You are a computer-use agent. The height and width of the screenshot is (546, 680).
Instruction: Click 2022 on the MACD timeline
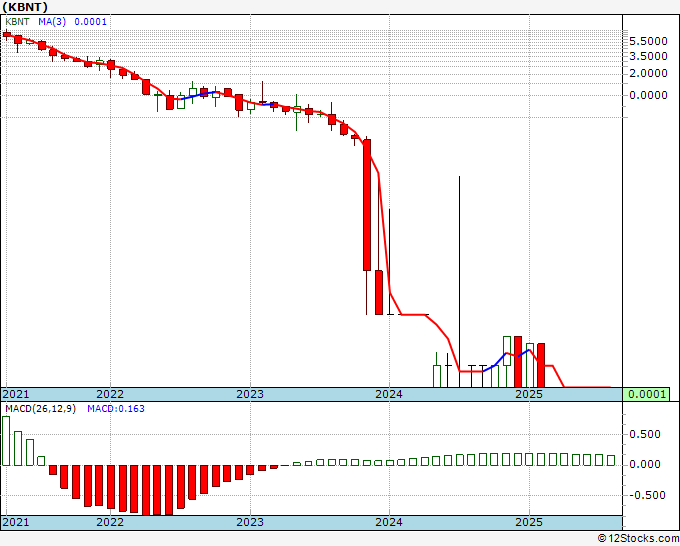pyautogui.click(x=110, y=522)
